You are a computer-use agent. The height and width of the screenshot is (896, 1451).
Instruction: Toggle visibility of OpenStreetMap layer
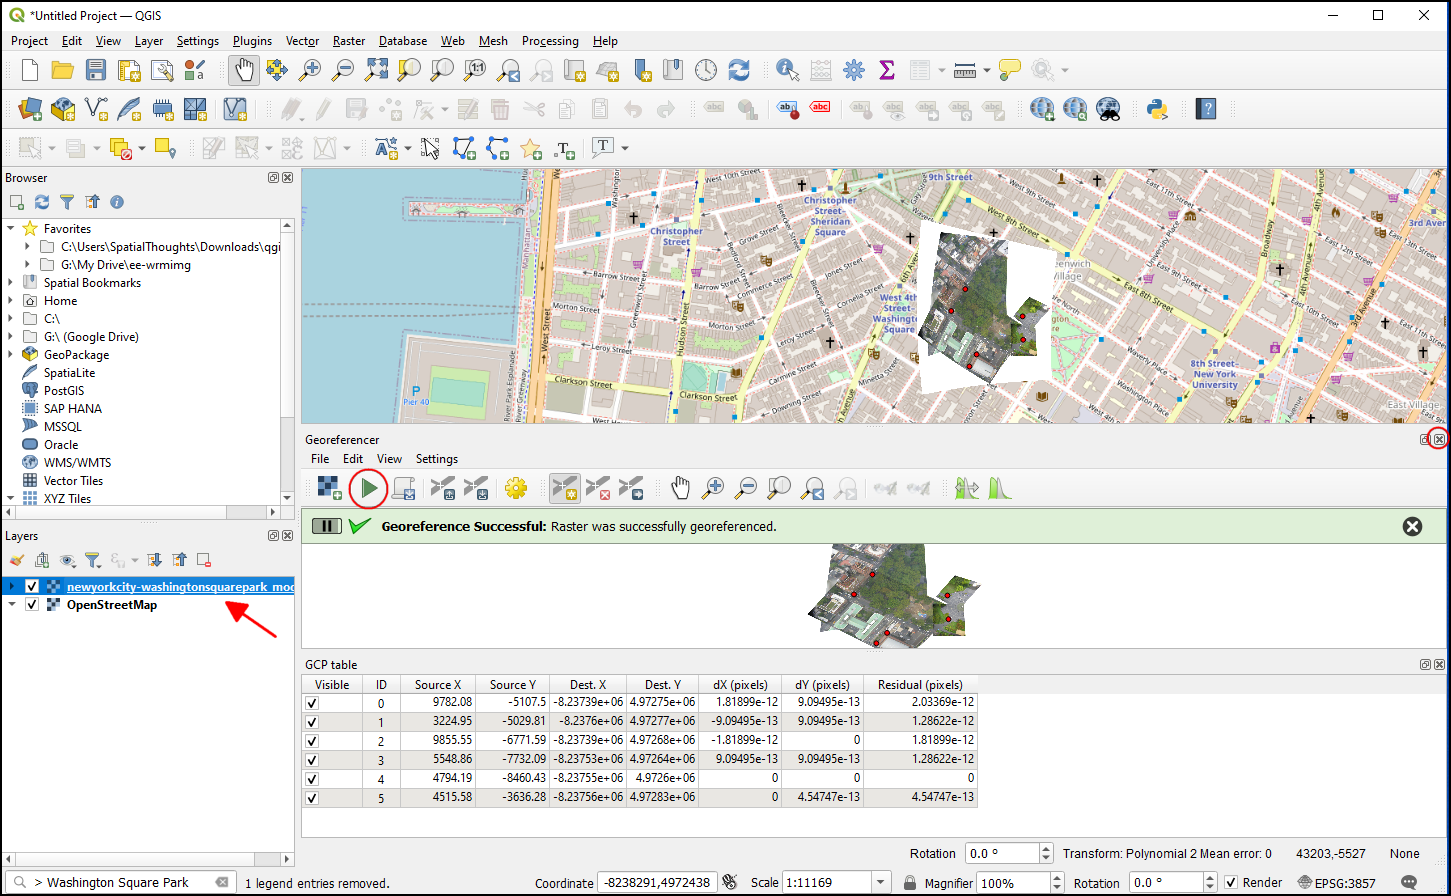[x=32, y=605]
